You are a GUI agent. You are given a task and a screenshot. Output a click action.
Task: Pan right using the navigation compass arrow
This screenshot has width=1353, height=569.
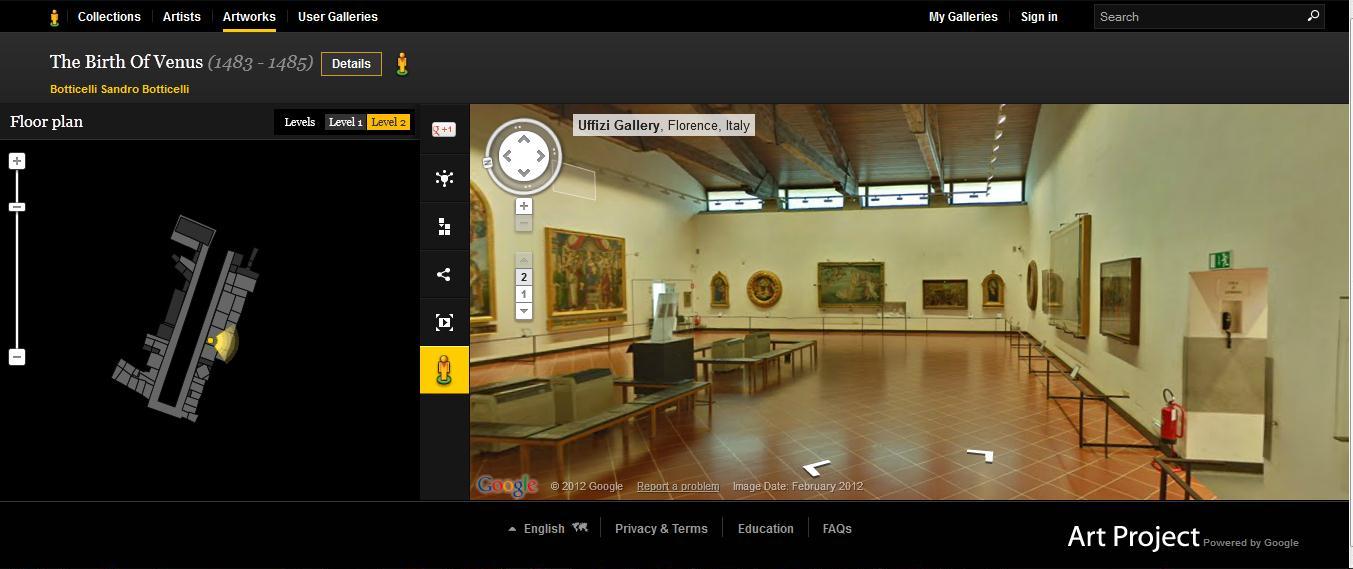tap(541, 156)
